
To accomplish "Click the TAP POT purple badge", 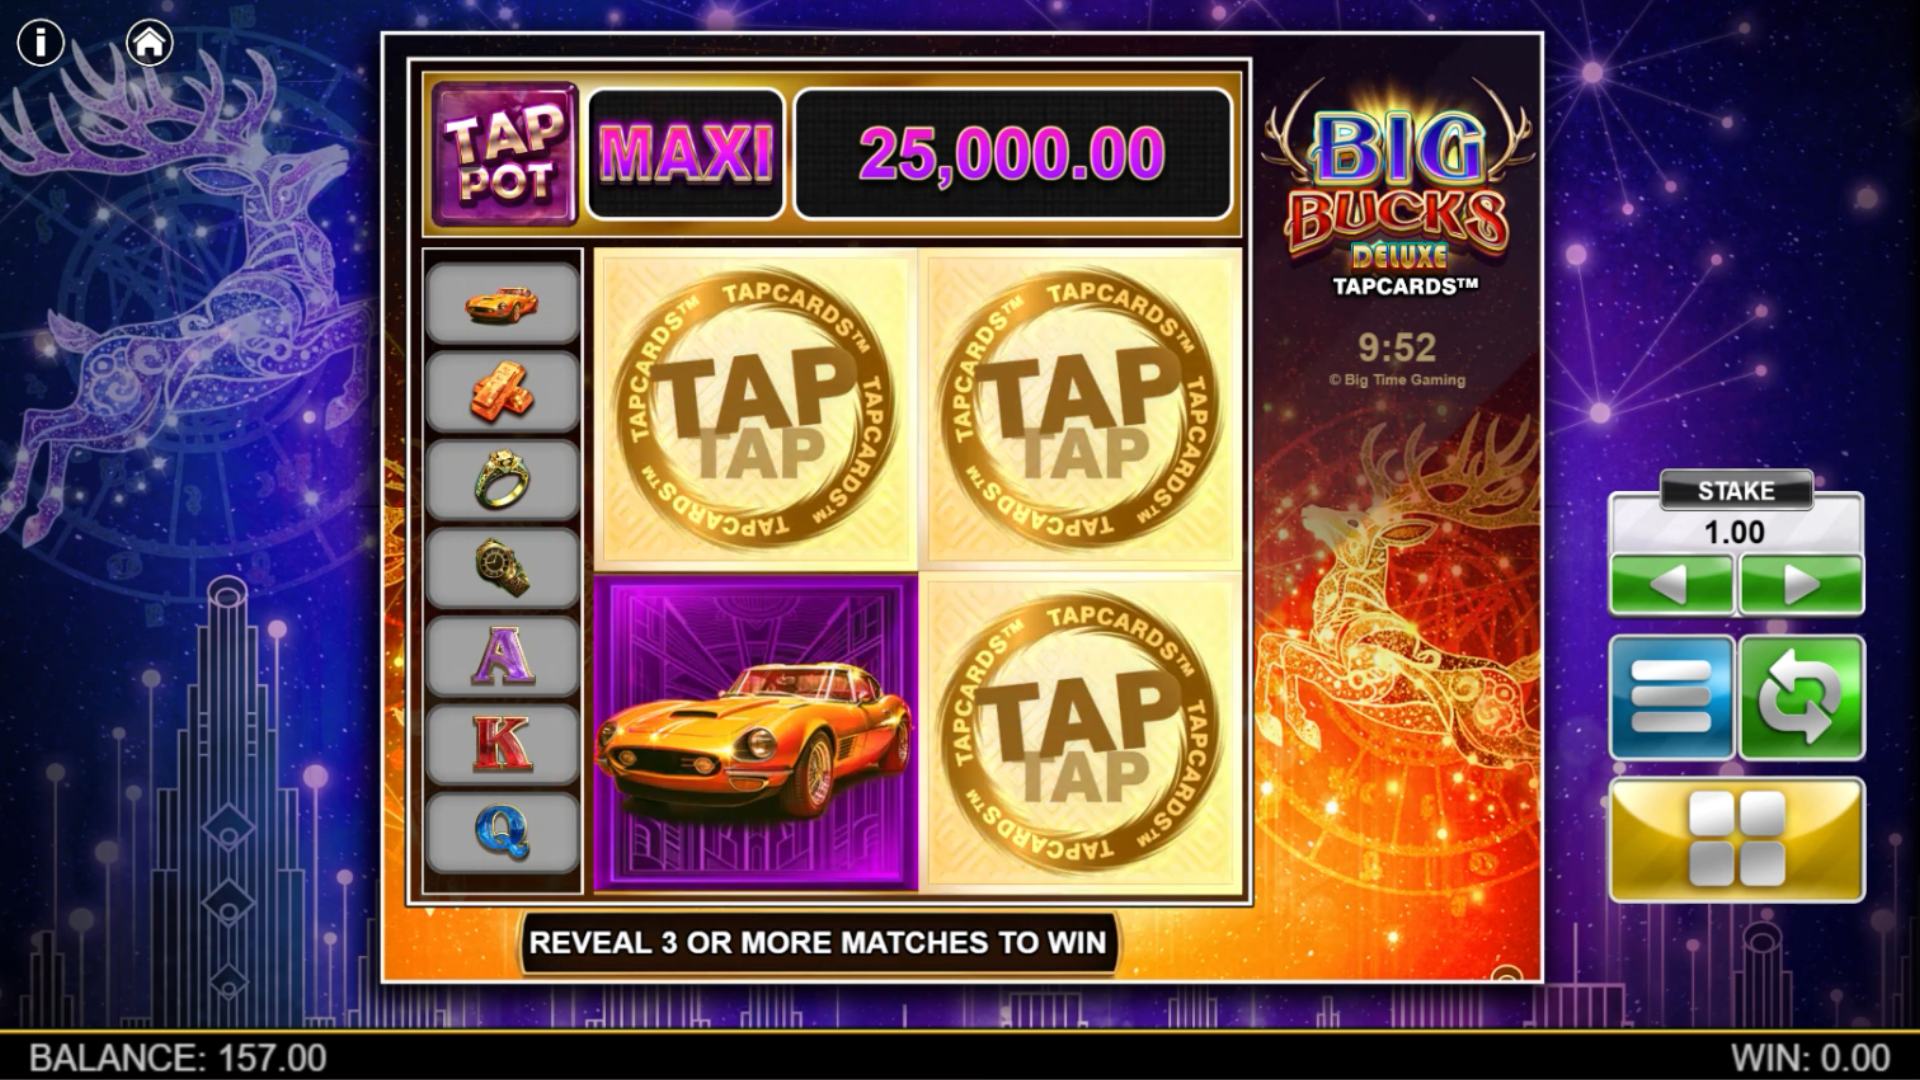I will pos(506,154).
